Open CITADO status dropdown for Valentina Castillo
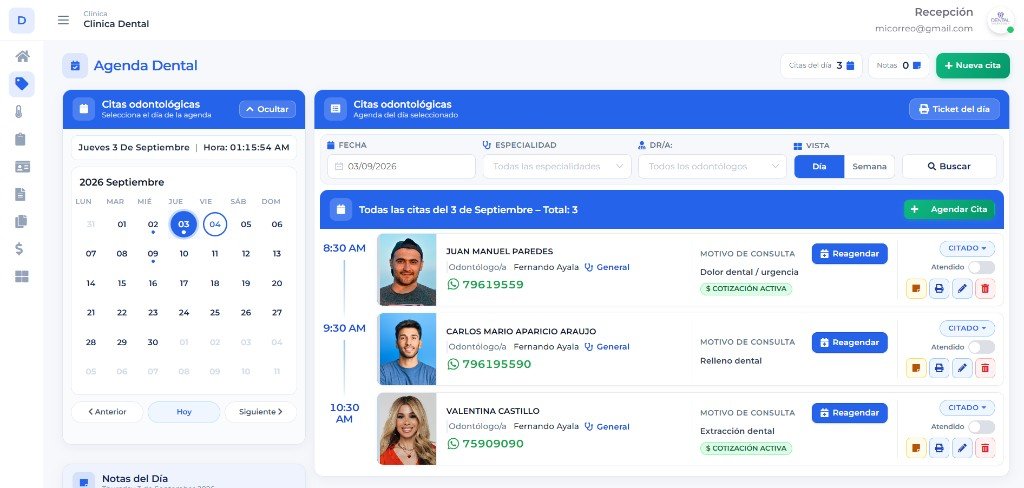Image resolution: width=1024 pixels, height=488 pixels. click(967, 408)
